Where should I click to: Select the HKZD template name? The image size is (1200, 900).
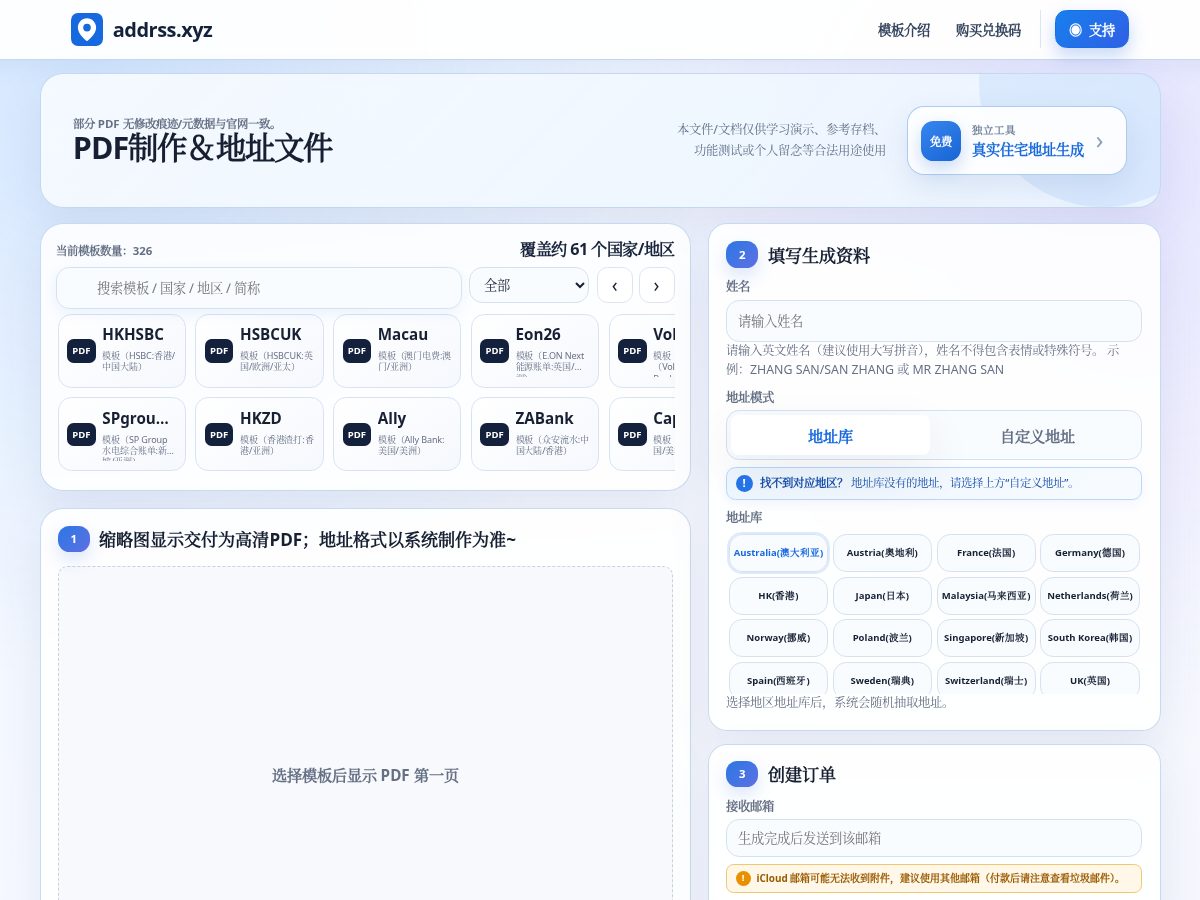coord(260,418)
